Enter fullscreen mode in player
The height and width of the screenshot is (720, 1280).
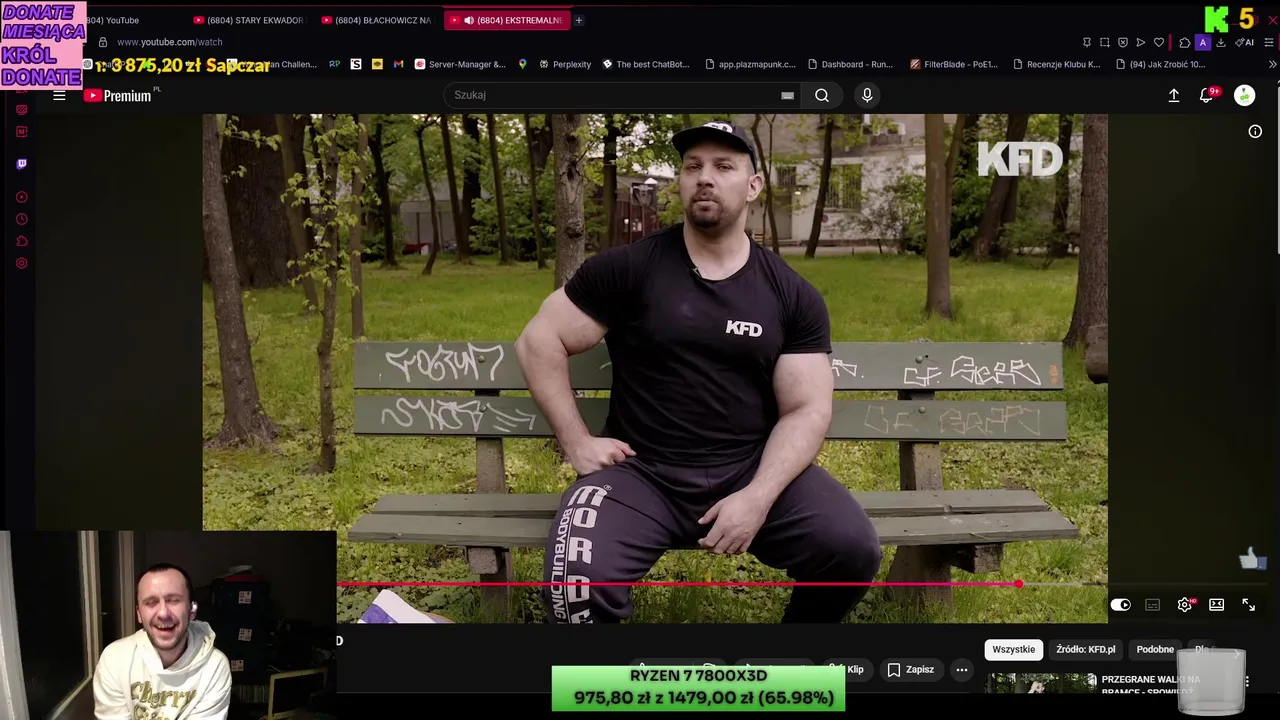point(1248,604)
